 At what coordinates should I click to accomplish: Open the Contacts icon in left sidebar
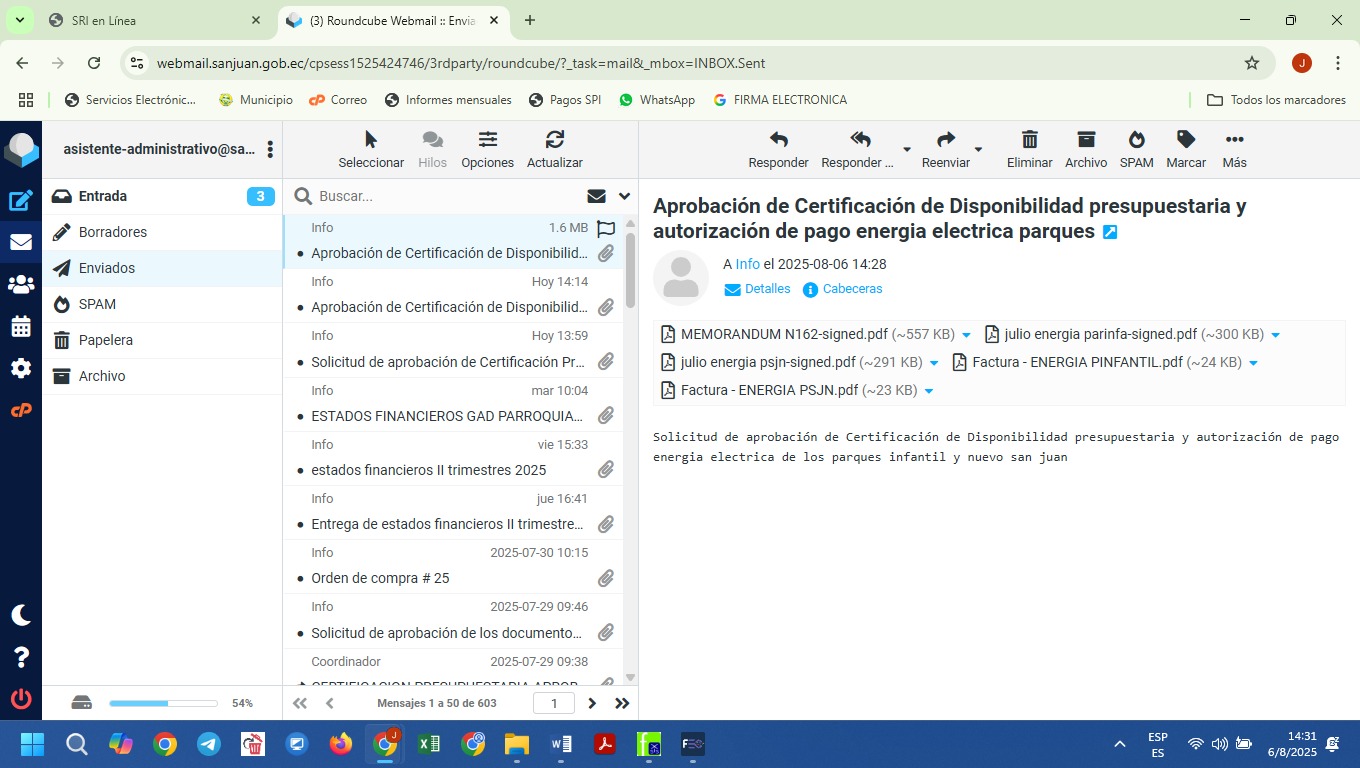[21, 285]
